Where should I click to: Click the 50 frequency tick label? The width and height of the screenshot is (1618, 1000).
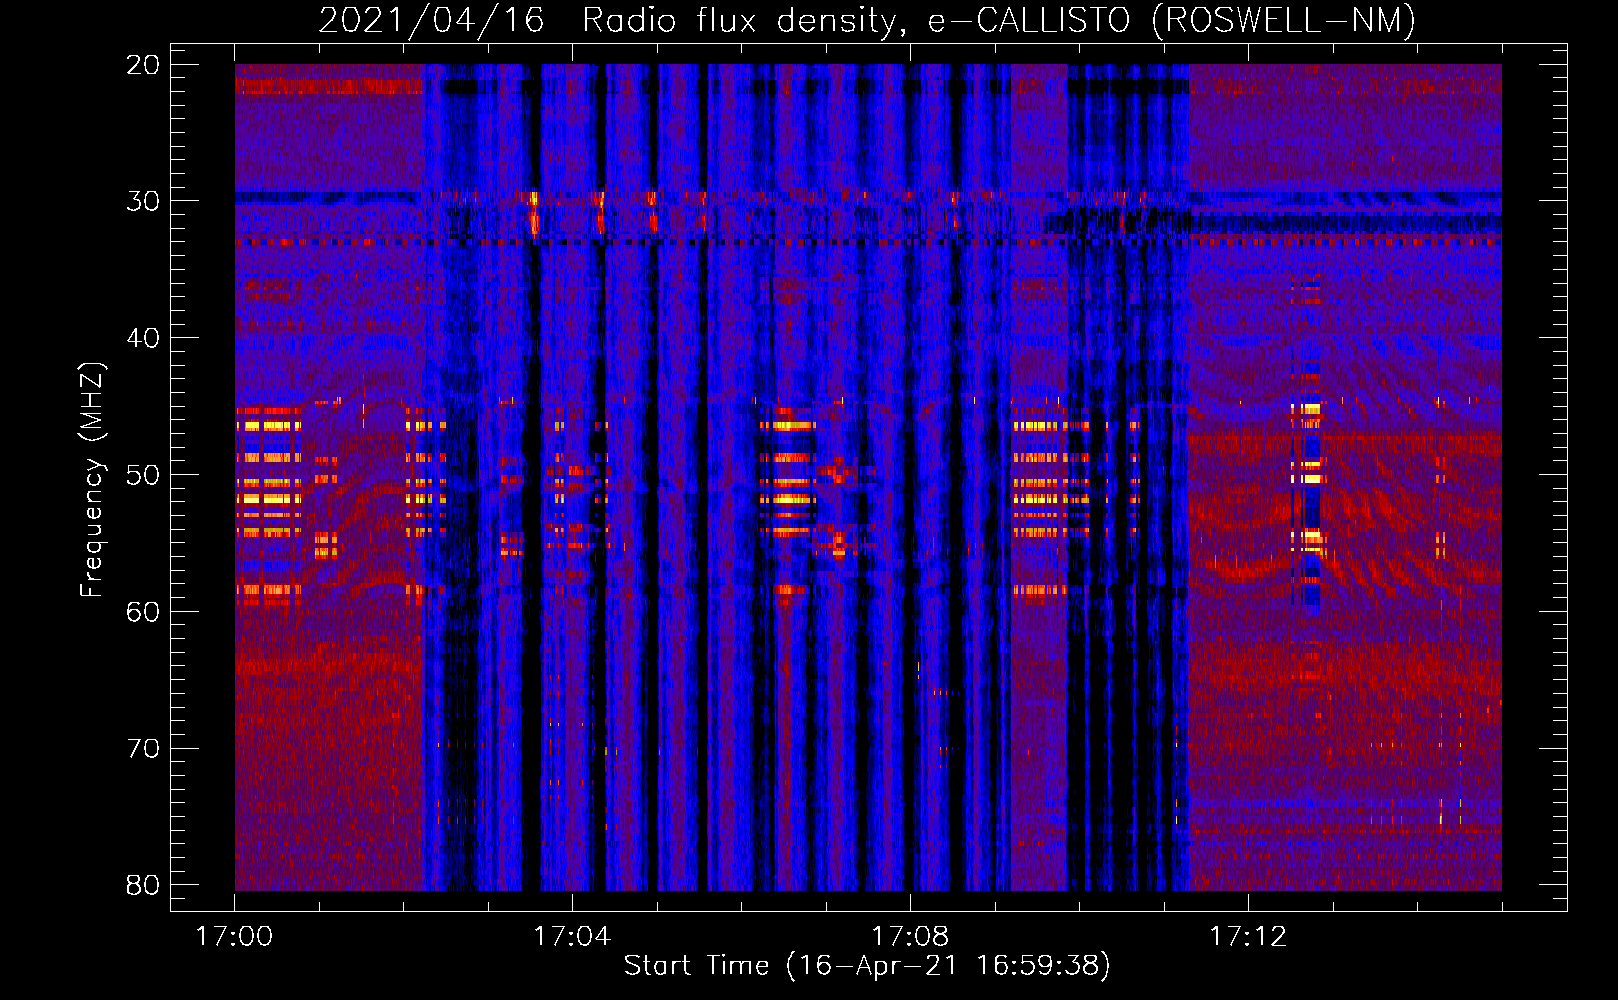(143, 475)
